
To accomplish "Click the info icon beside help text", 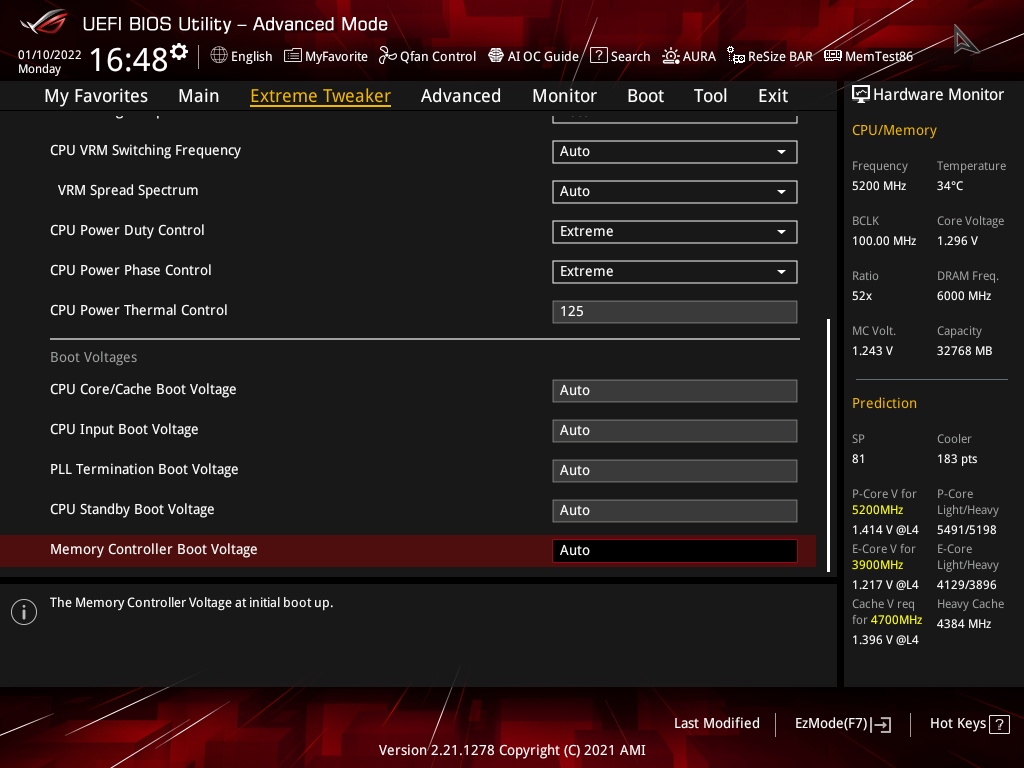I will [24, 612].
